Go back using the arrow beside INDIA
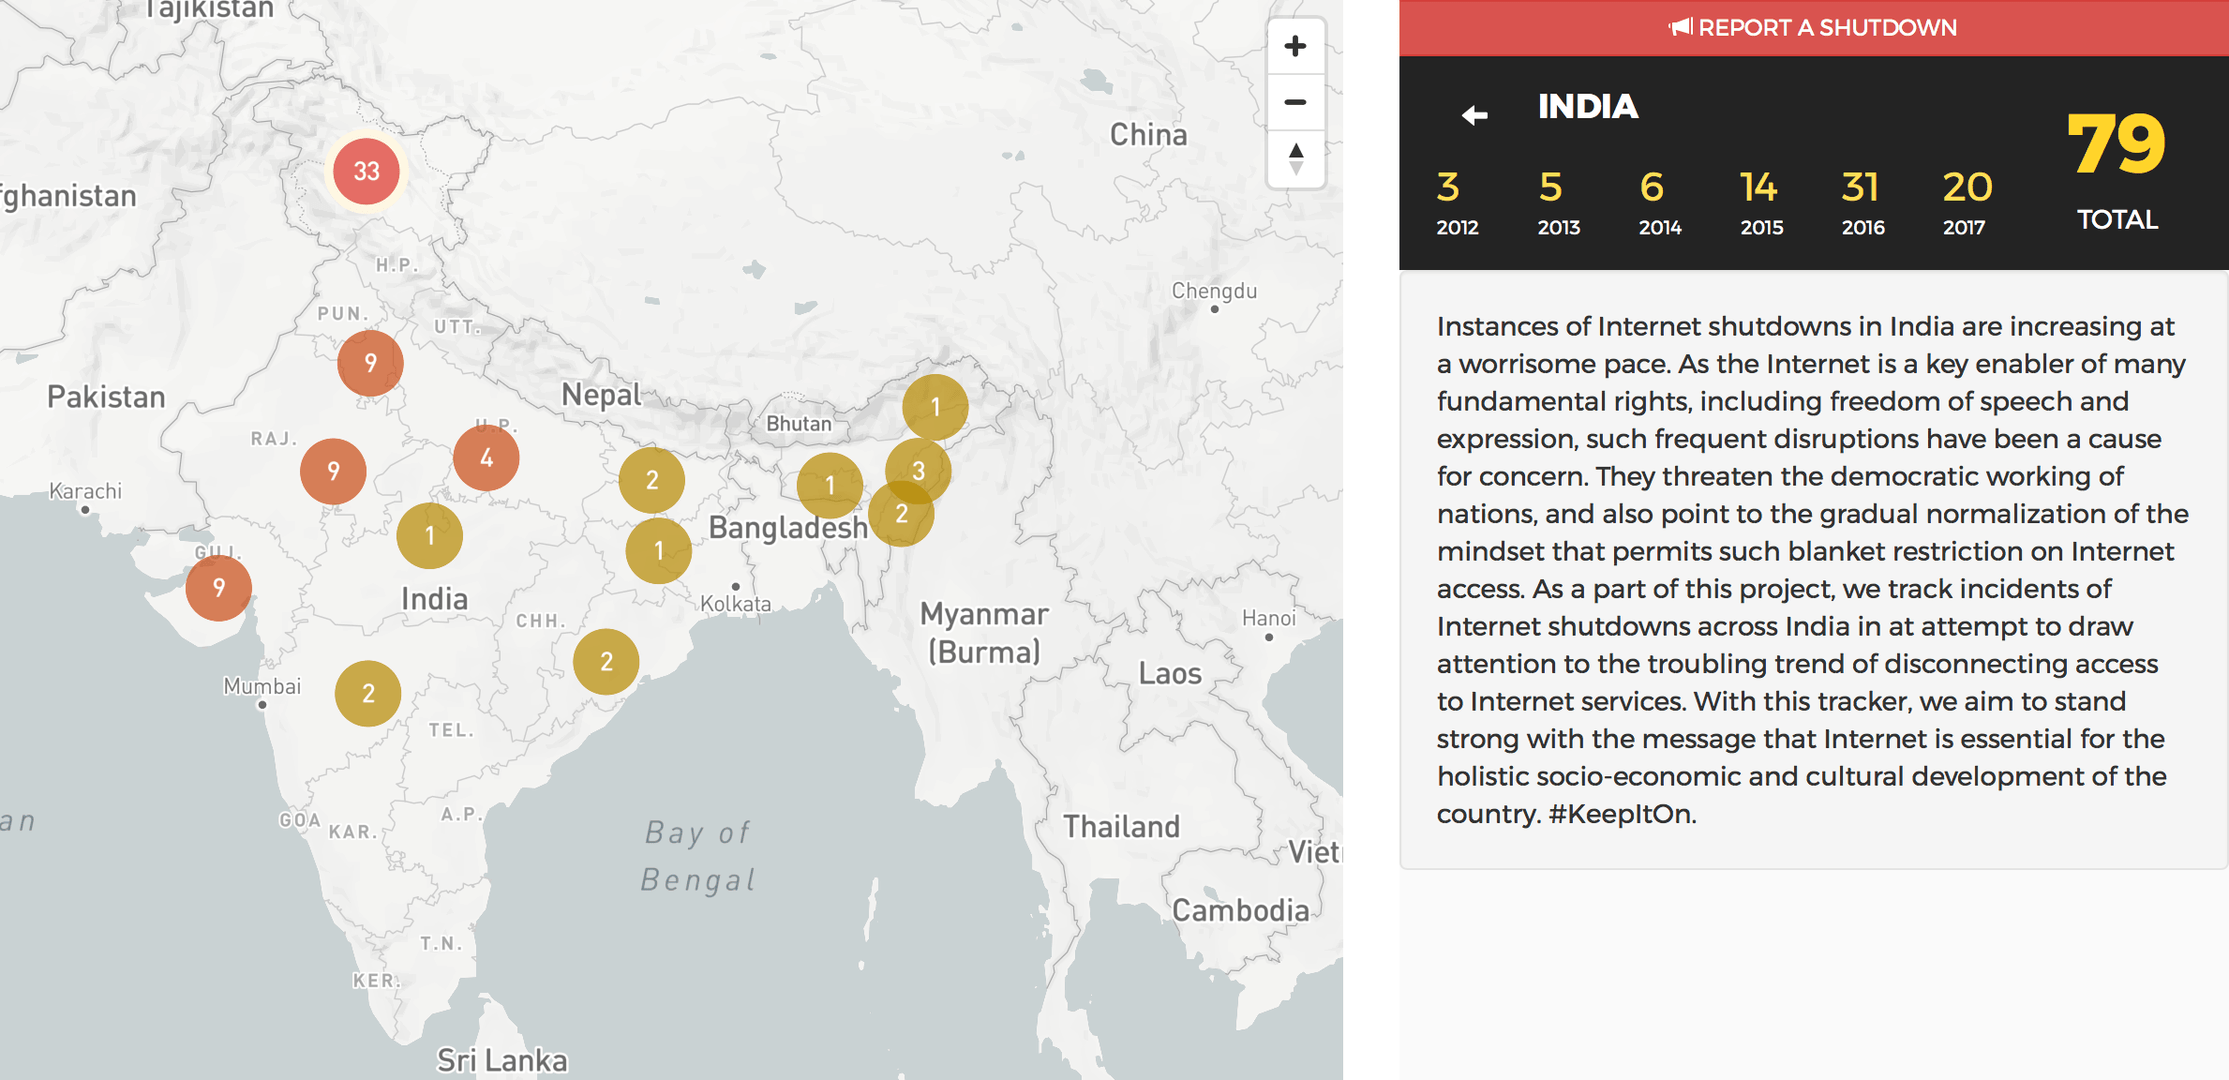The height and width of the screenshot is (1080, 2229). 1472,114
